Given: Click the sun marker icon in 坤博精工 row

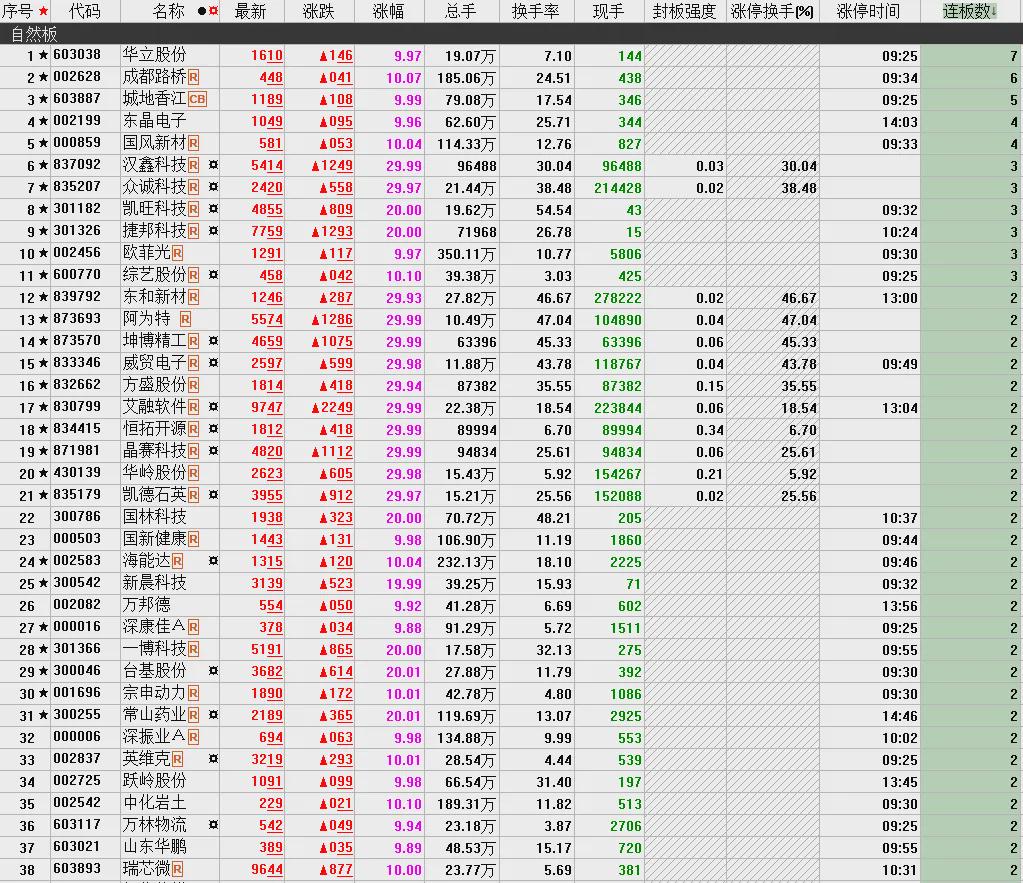Looking at the screenshot, I should (x=213, y=341).
